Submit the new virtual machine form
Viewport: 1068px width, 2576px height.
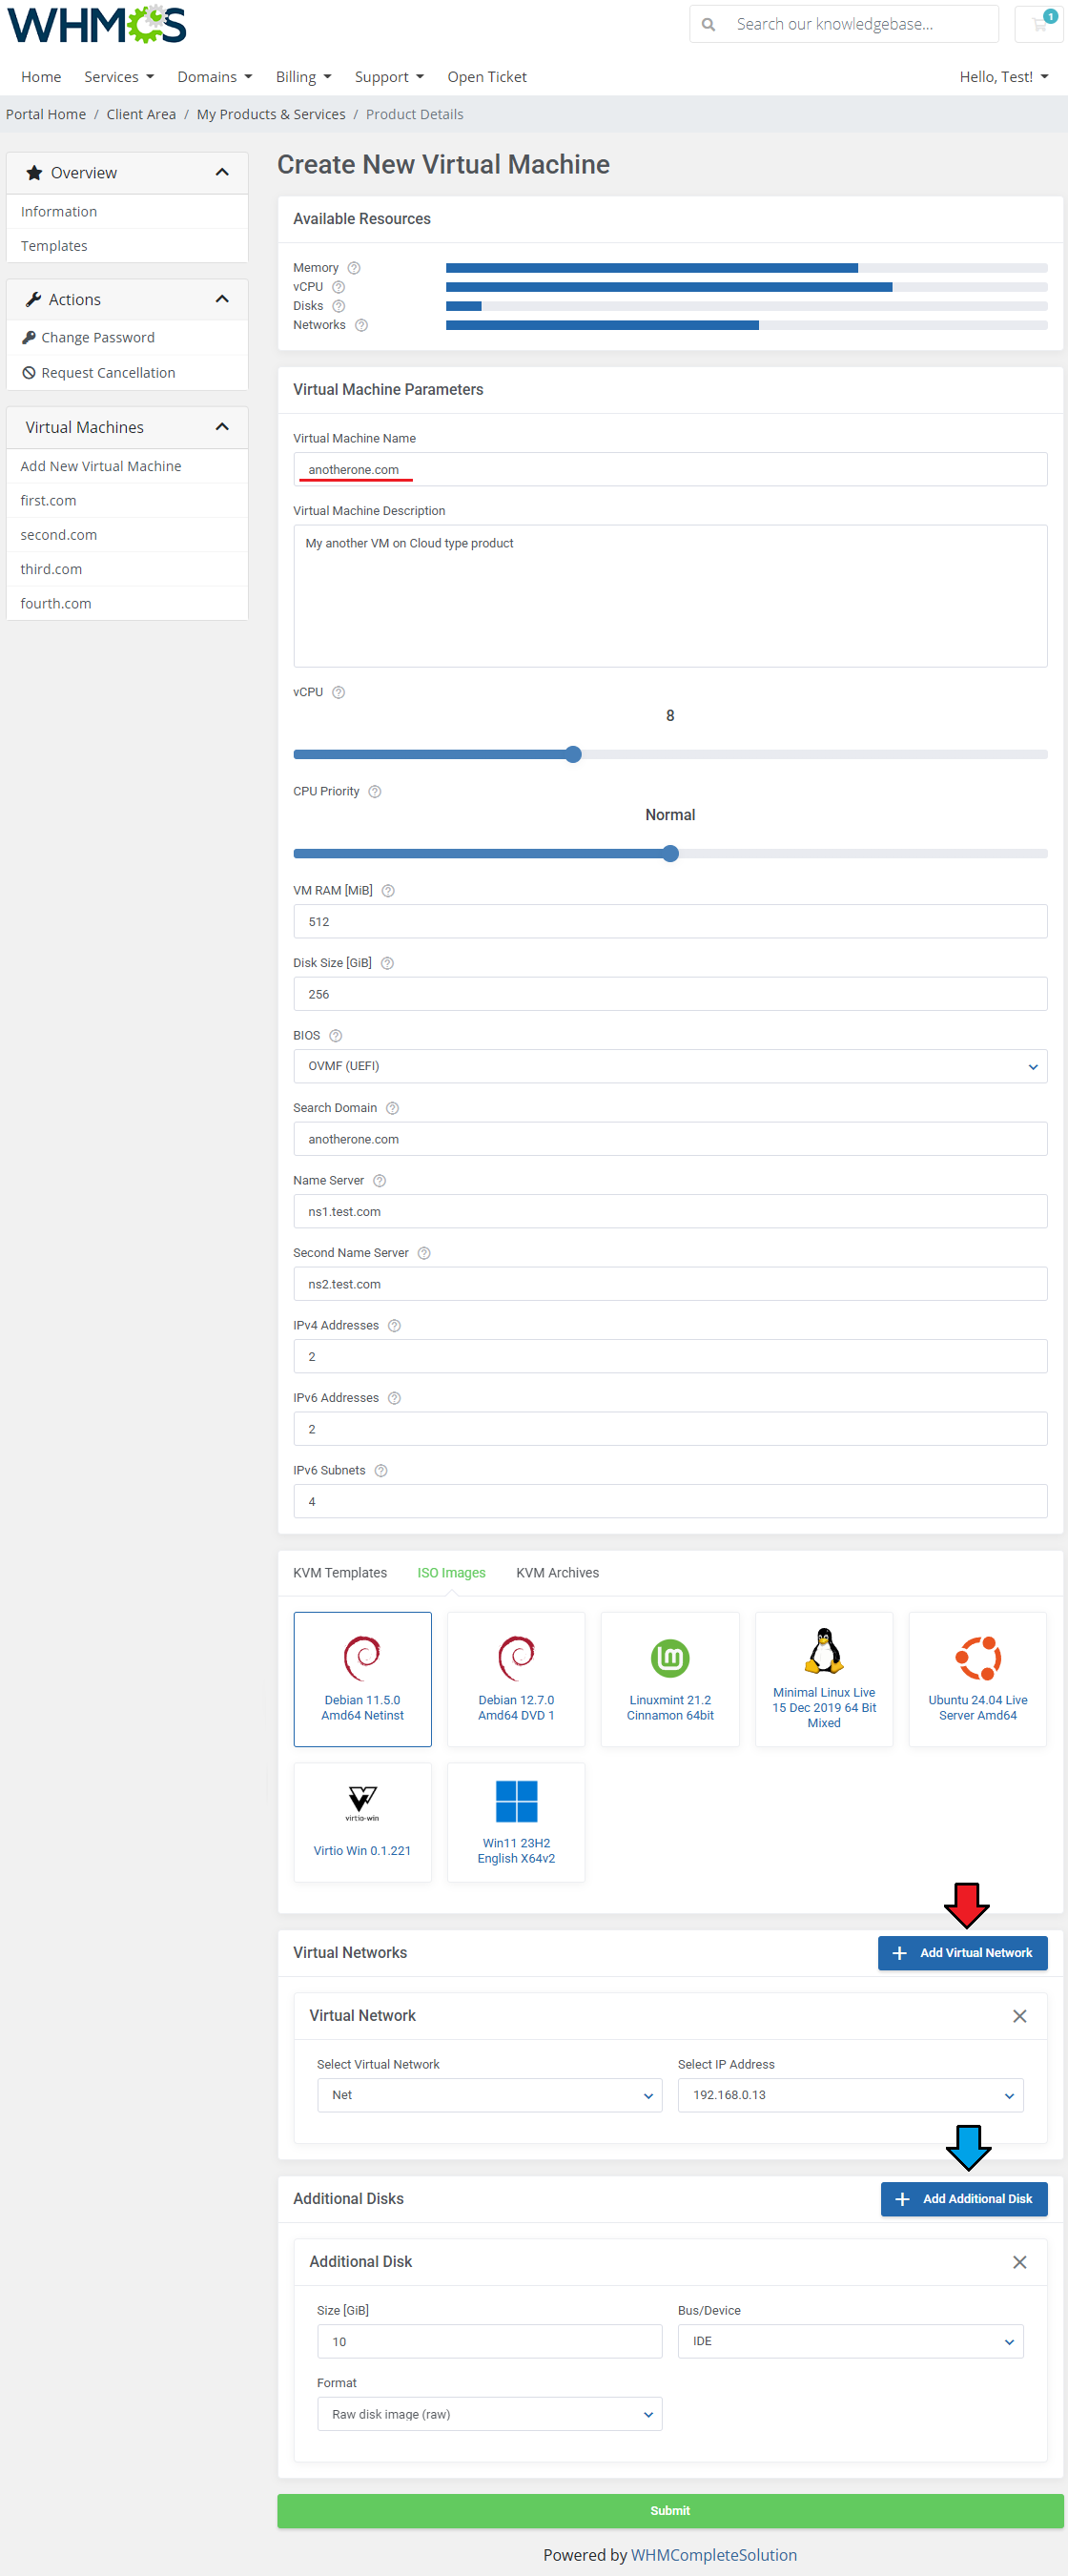pos(670,2510)
